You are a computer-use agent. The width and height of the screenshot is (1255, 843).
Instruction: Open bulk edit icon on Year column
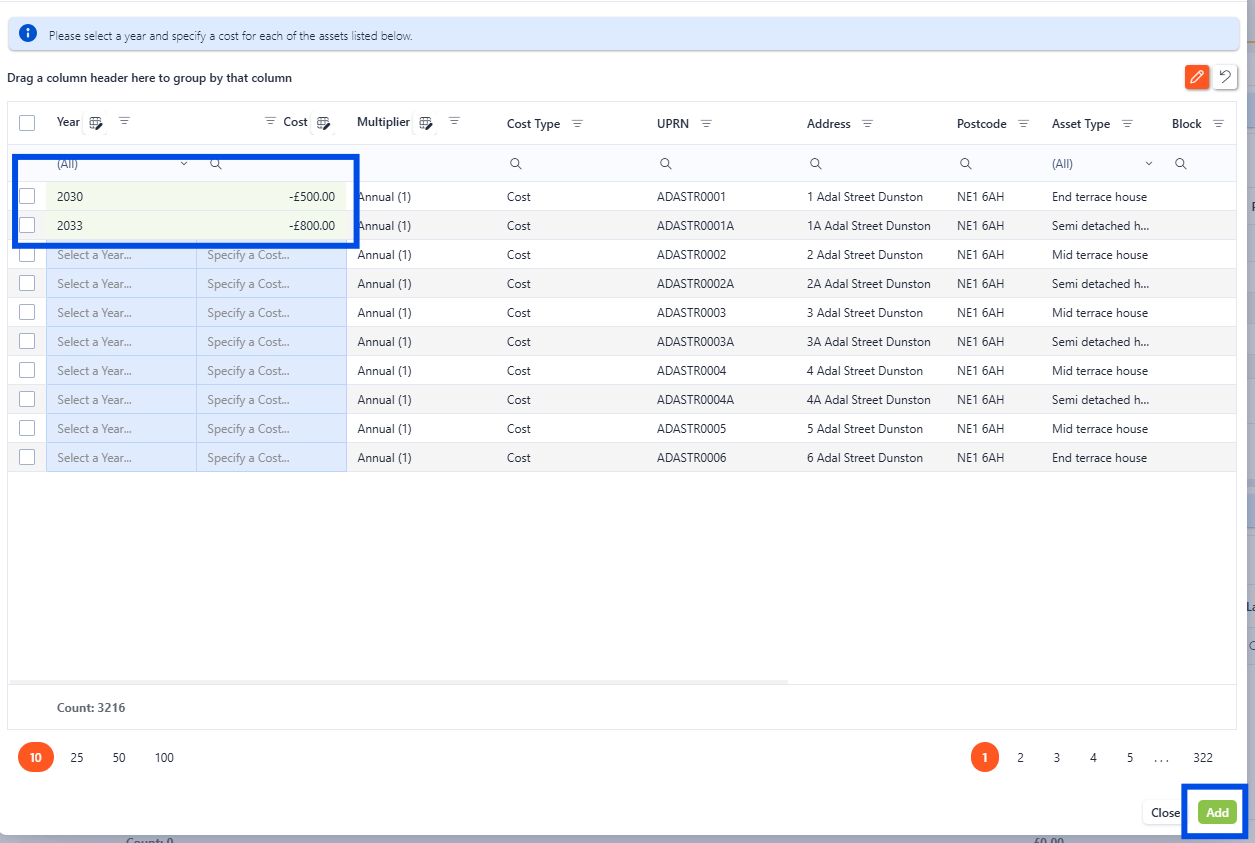pyautogui.click(x=96, y=123)
